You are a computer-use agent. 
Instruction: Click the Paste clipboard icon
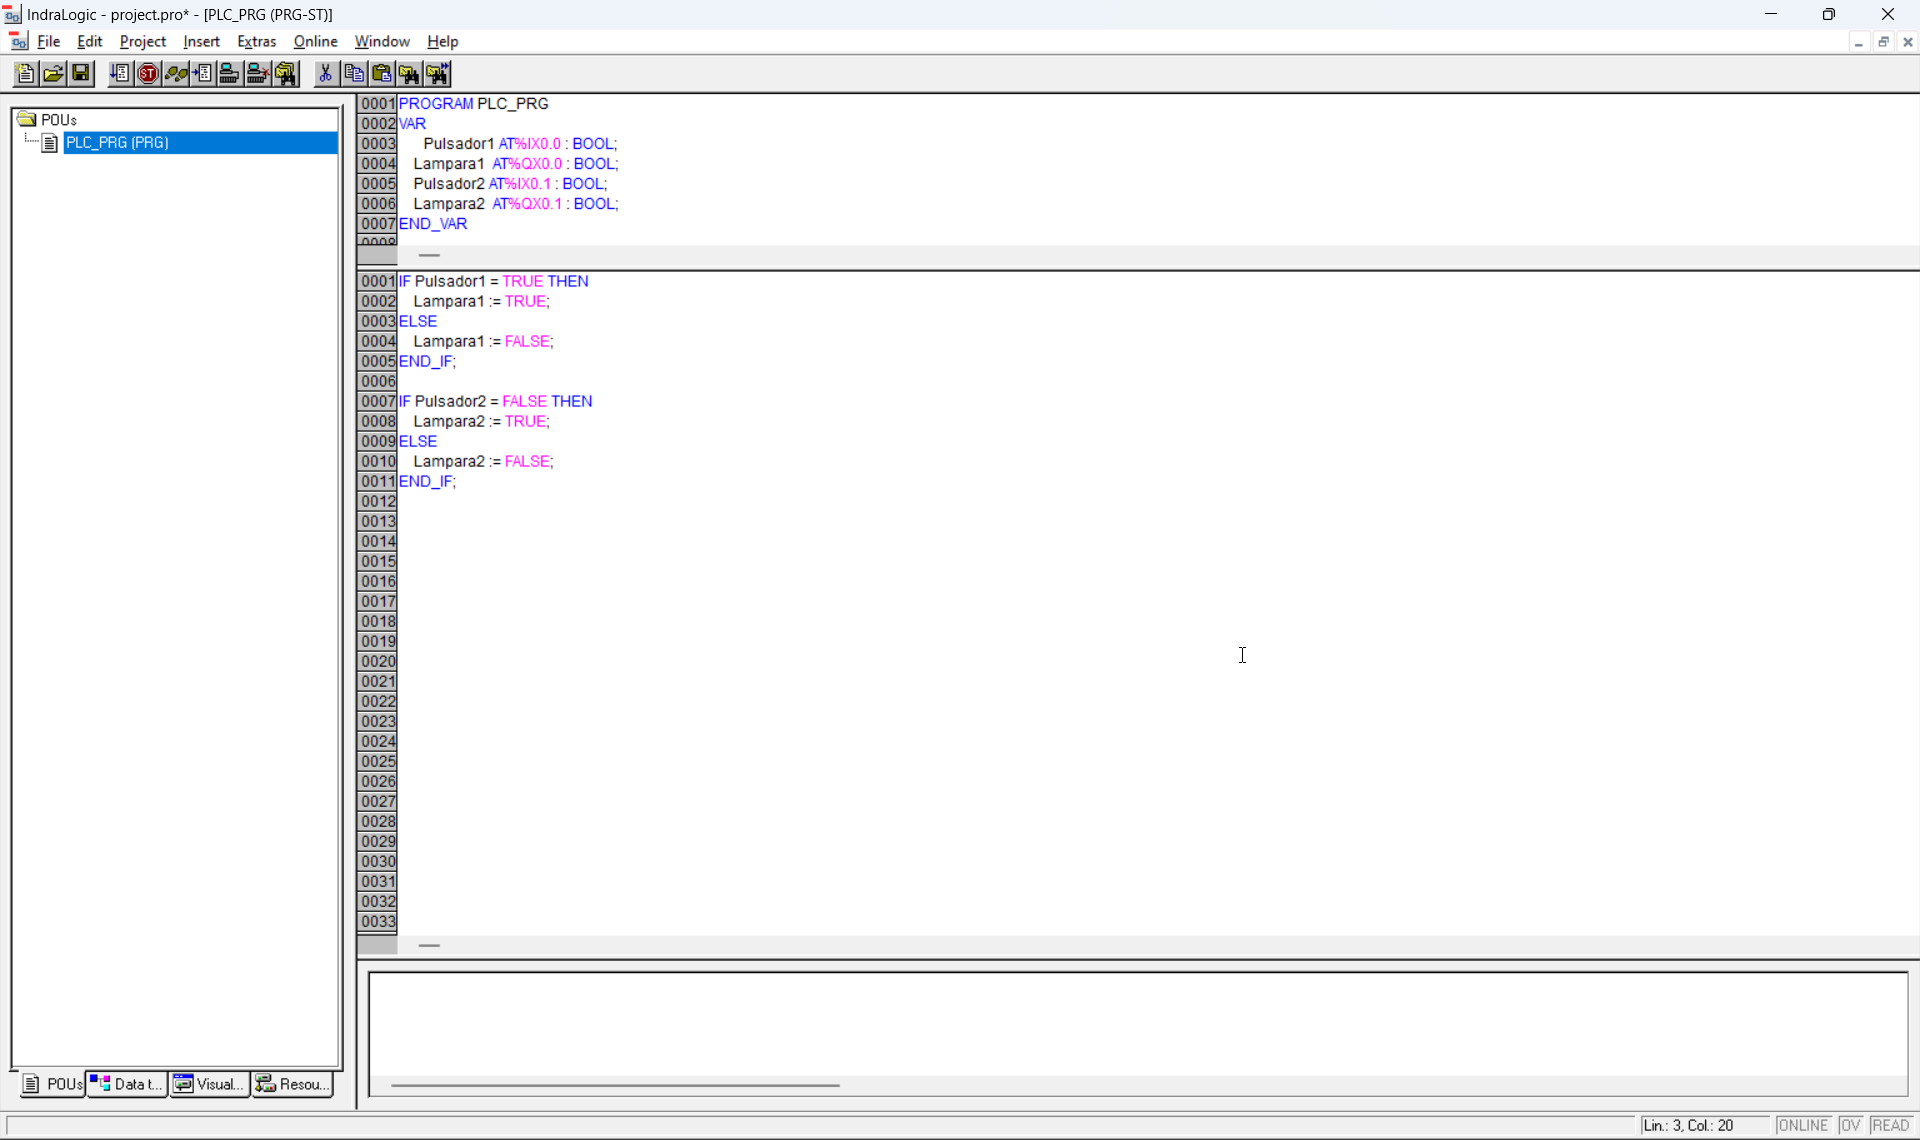(382, 73)
